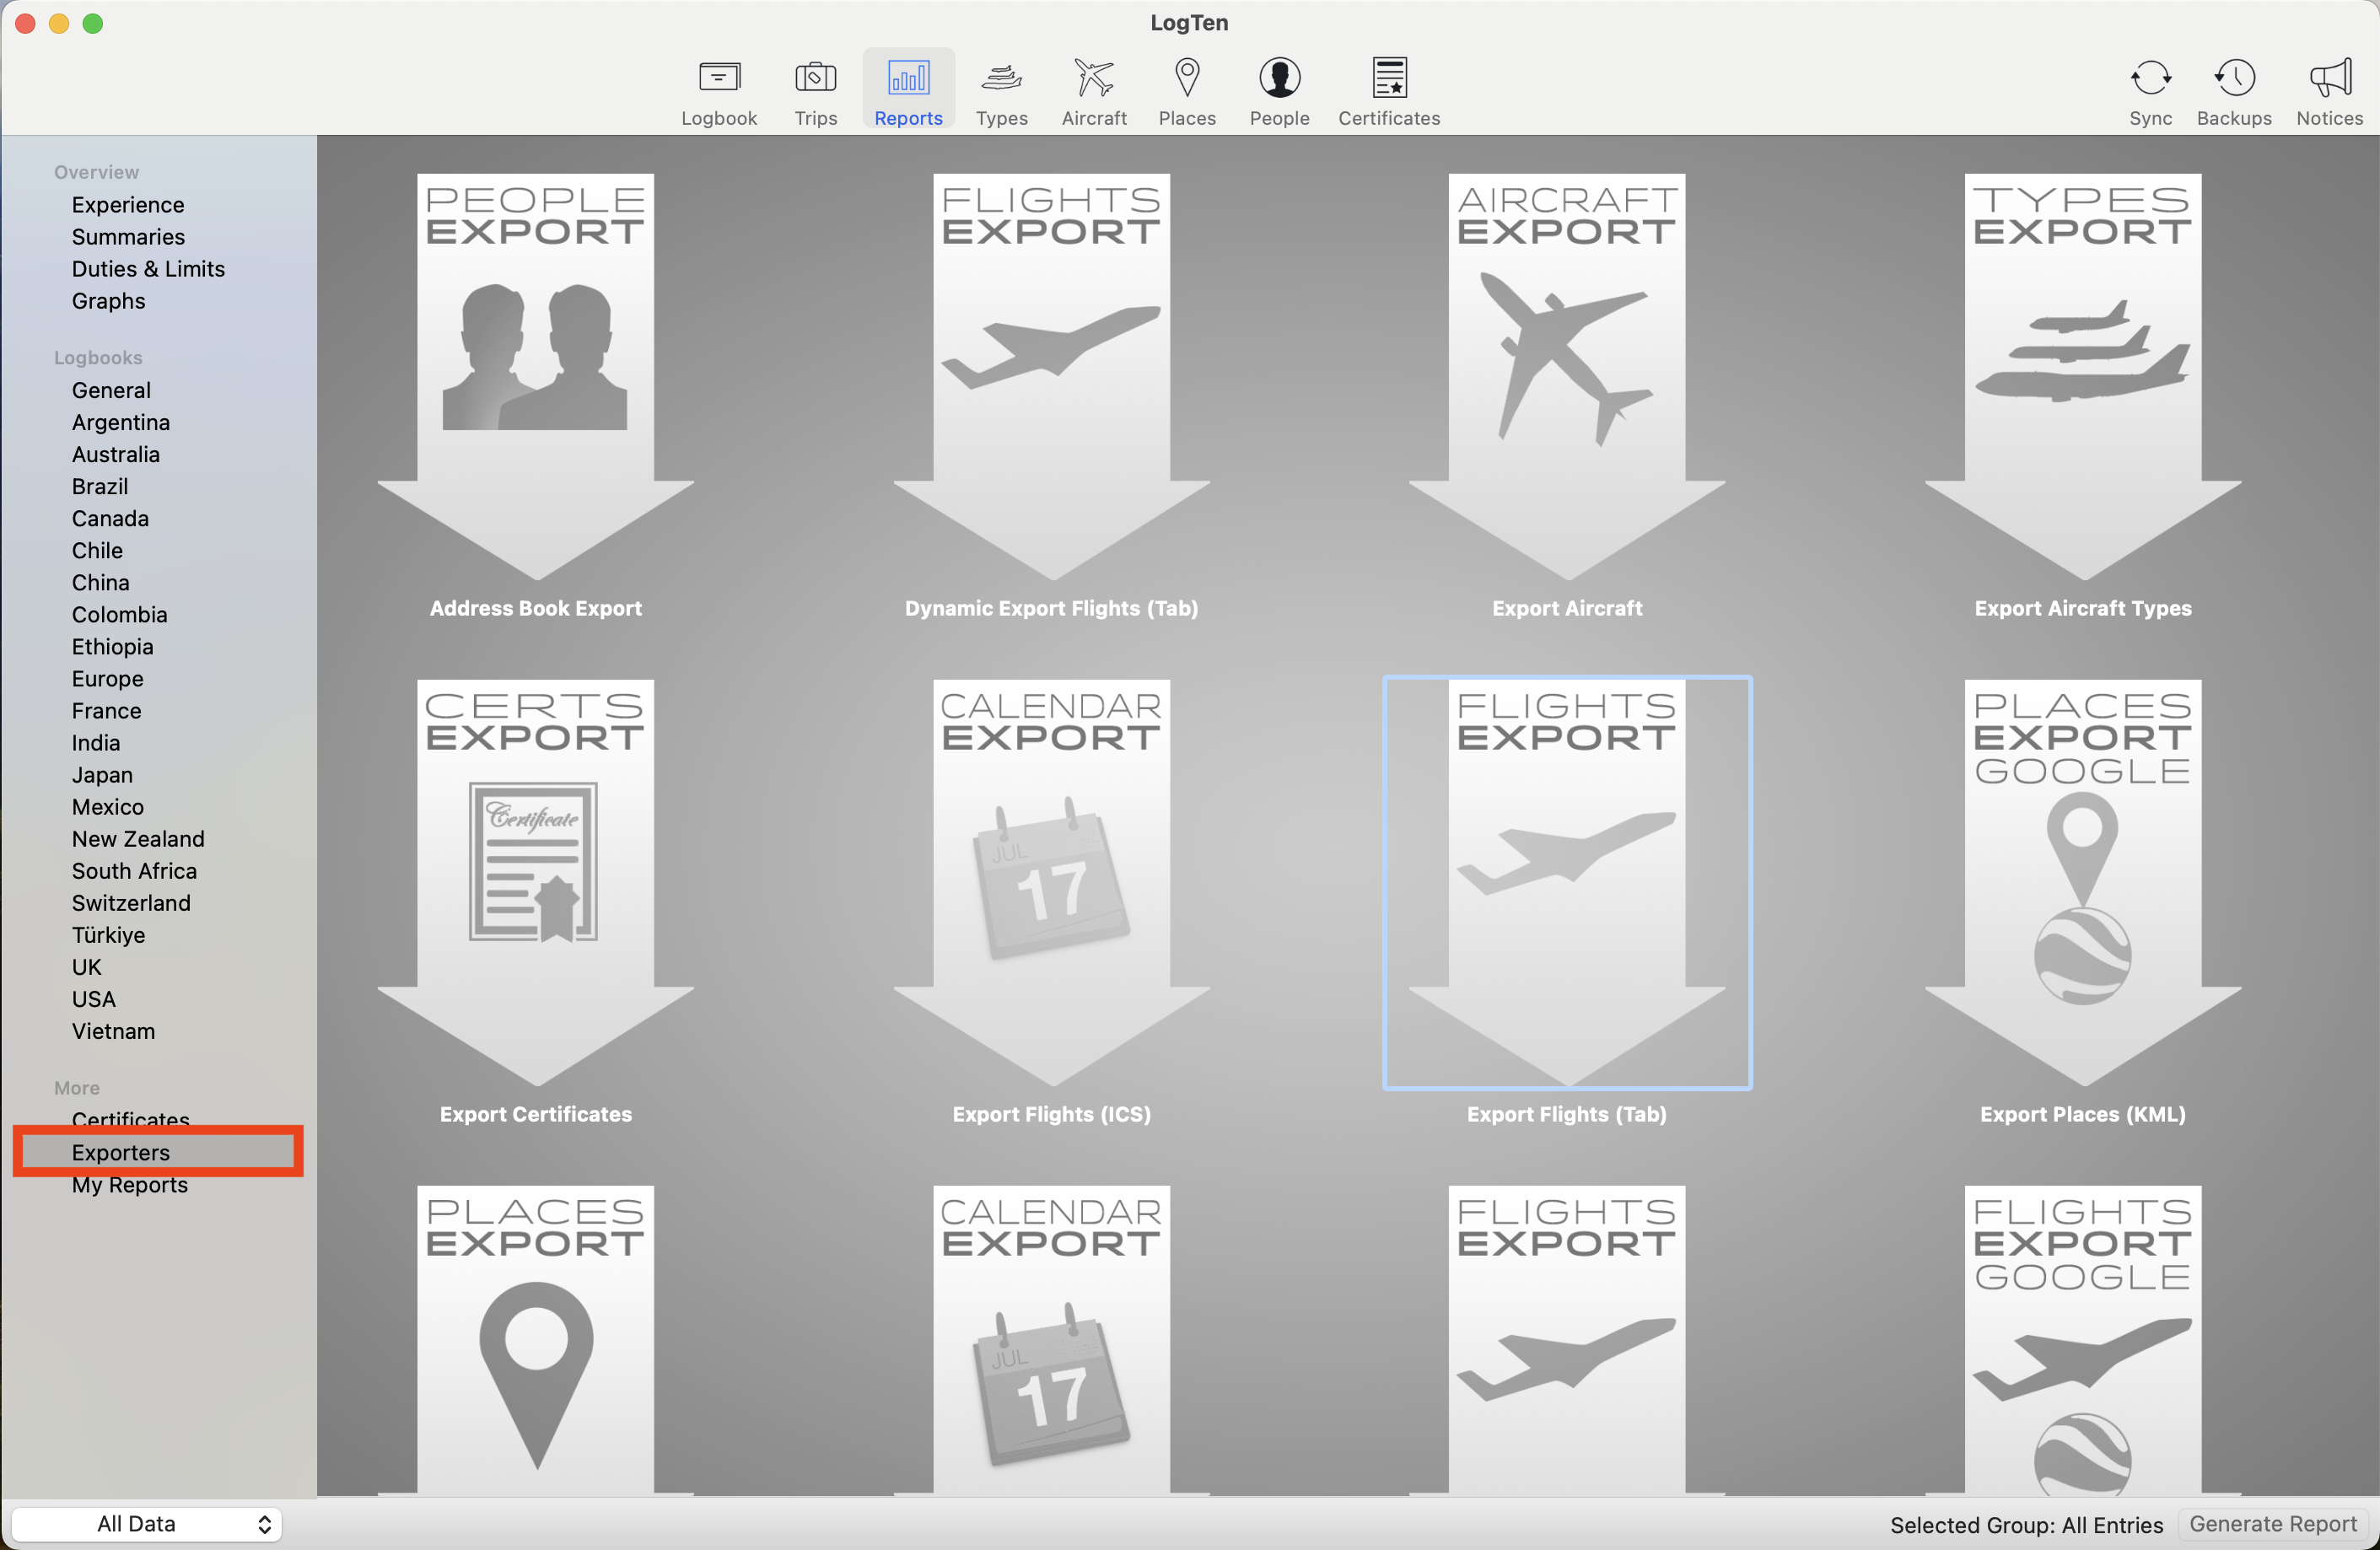The height and width of the screenshot is (1550, 2380).
Task: Open My Reports in the sidebar
Action: coord(130,1185)
